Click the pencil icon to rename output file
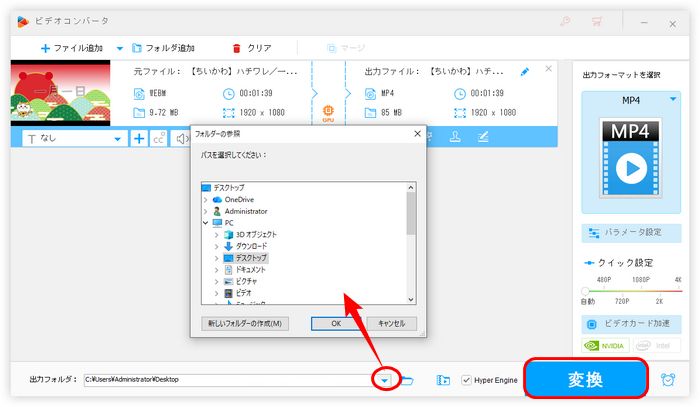This screenshot has height=407, width=700. coord(525,71)
